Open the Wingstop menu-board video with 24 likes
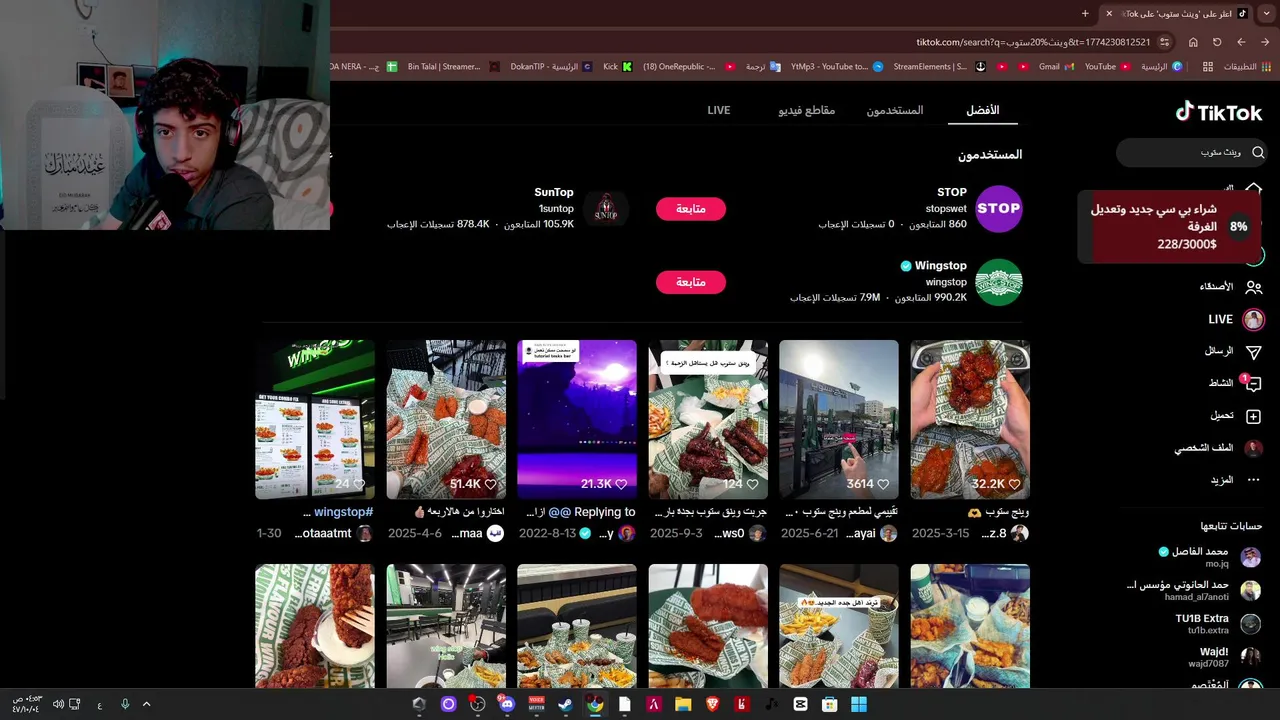Image resolution: width=1280 pixels, height=720 pixels. 315,419
